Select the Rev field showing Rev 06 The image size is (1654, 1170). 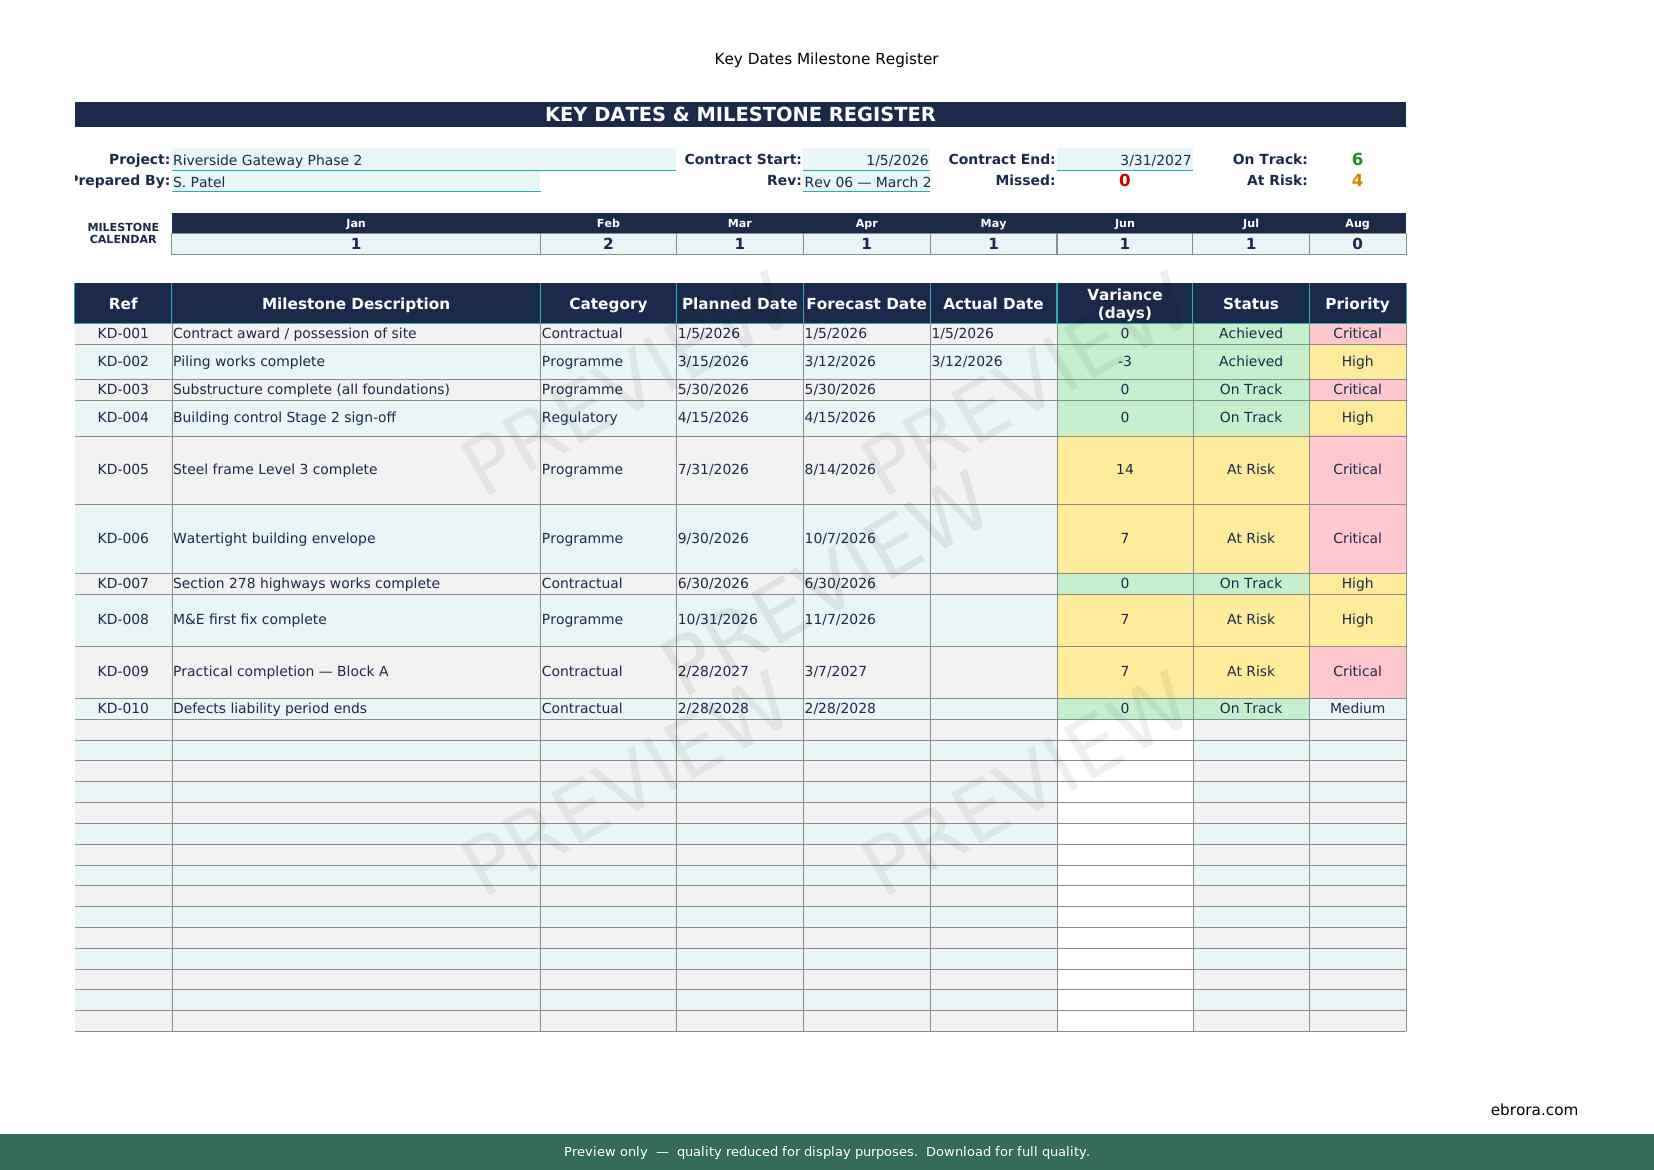[x=866, y=182]
